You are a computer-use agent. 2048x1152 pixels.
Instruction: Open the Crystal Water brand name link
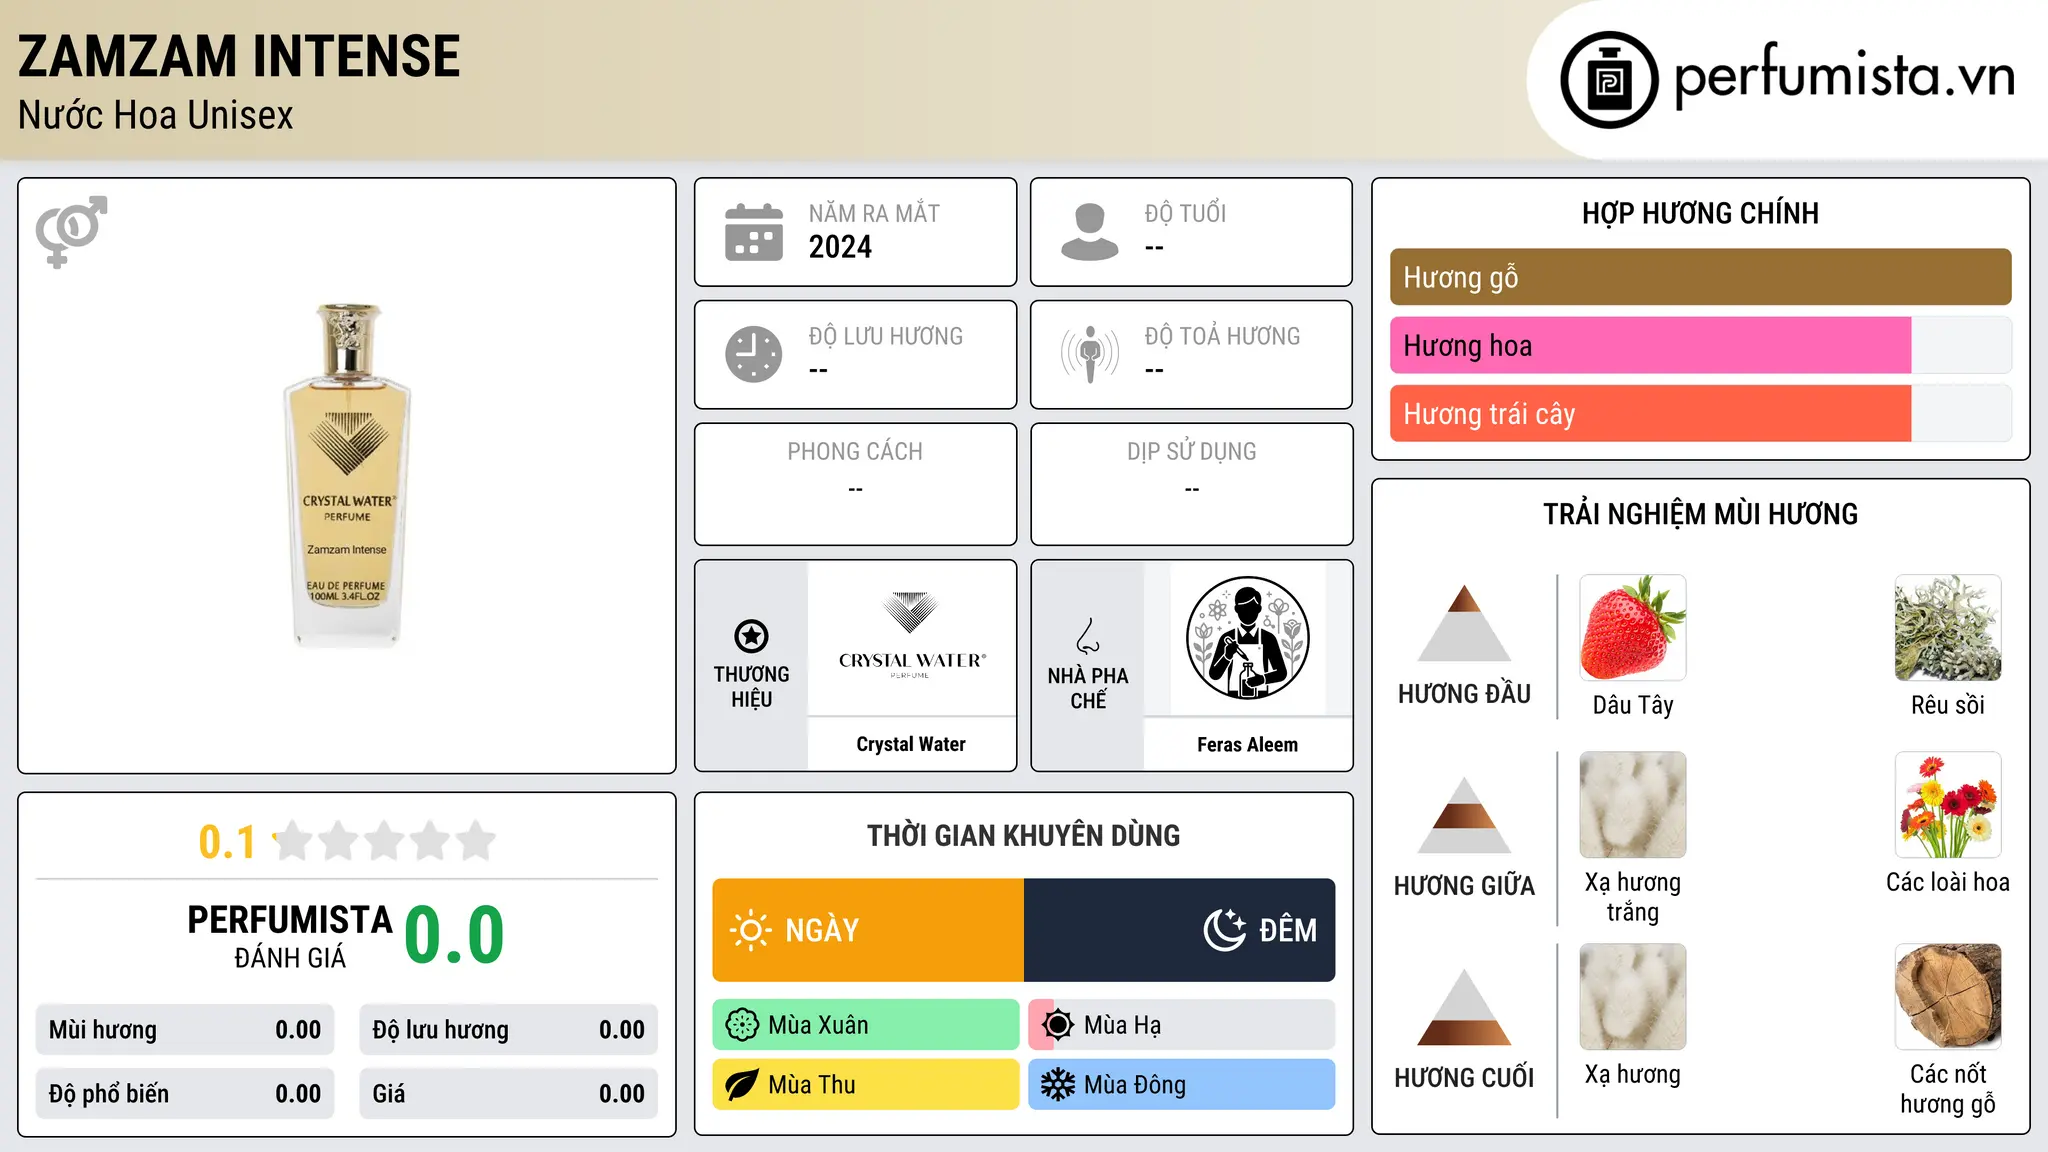911,744
